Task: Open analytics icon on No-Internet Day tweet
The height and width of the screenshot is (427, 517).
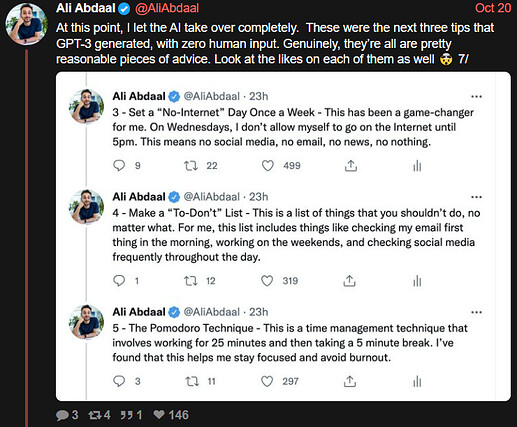Action: (417, 166)
